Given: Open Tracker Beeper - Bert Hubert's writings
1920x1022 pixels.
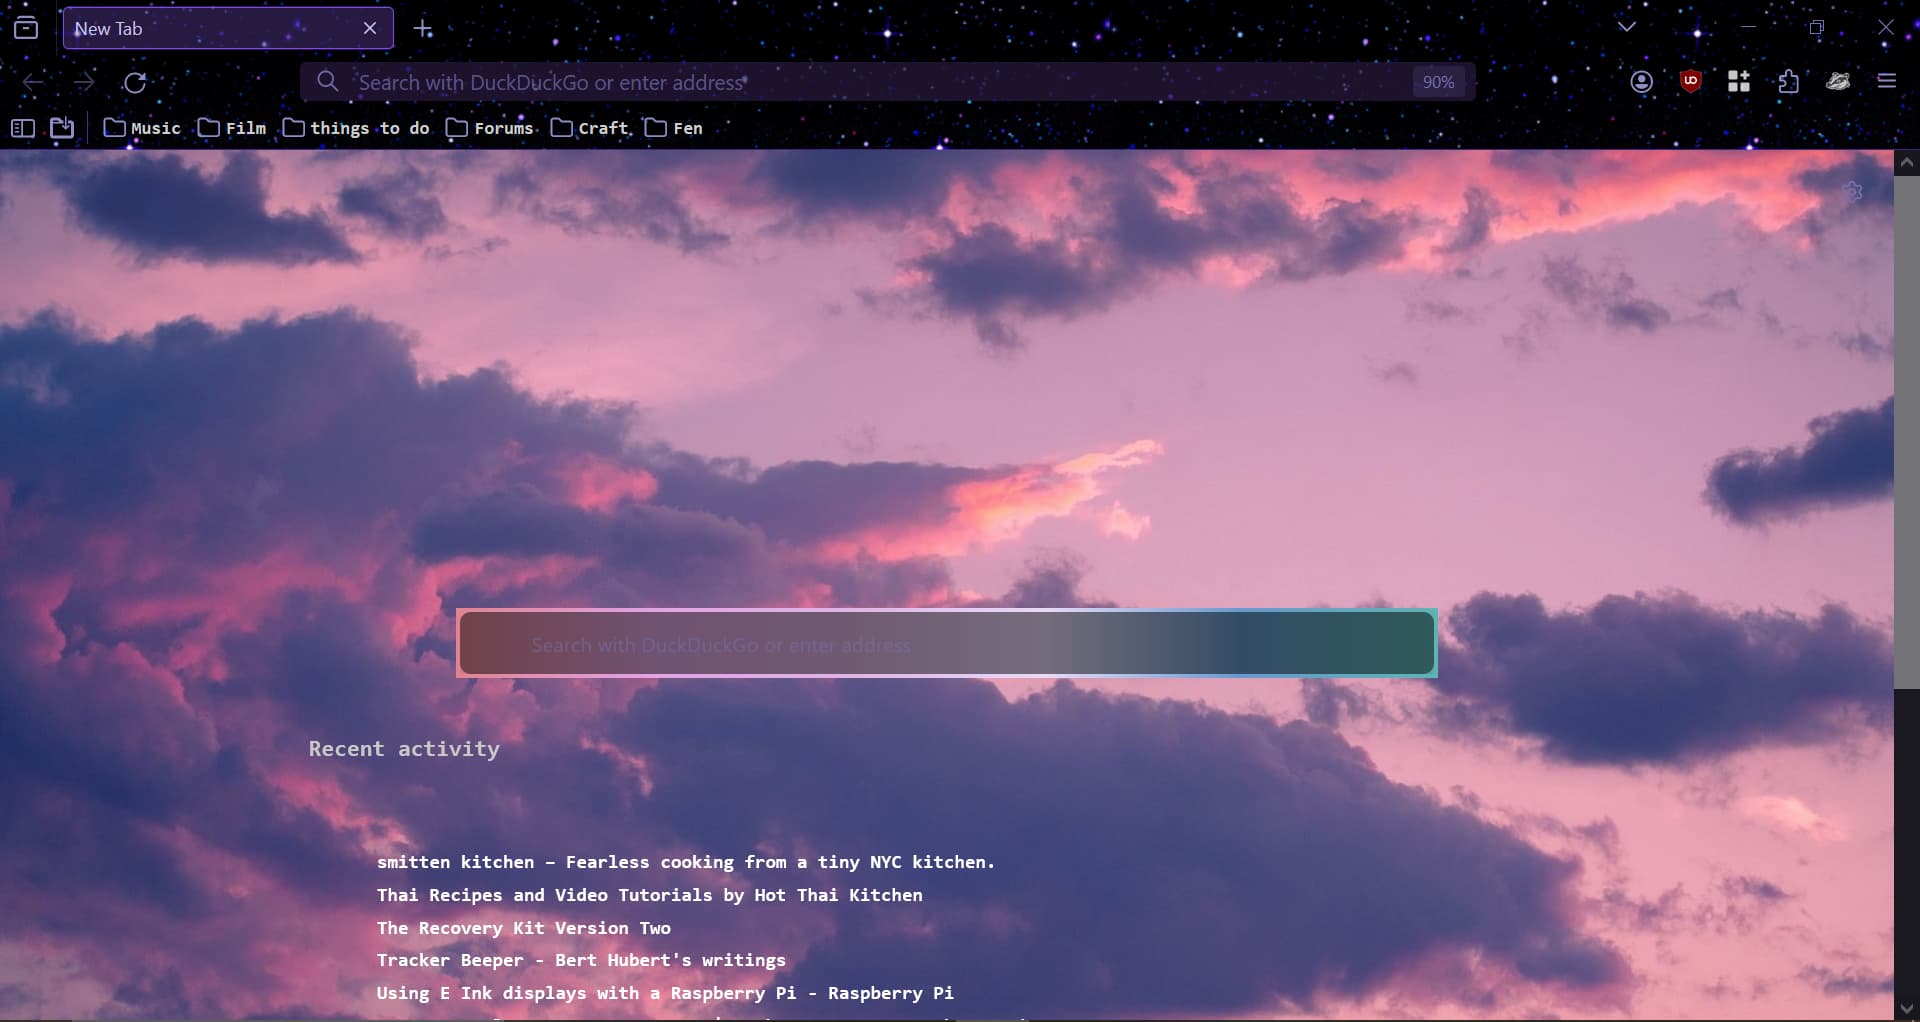Looking at the screenshot, I should click(x=581, y=960).
